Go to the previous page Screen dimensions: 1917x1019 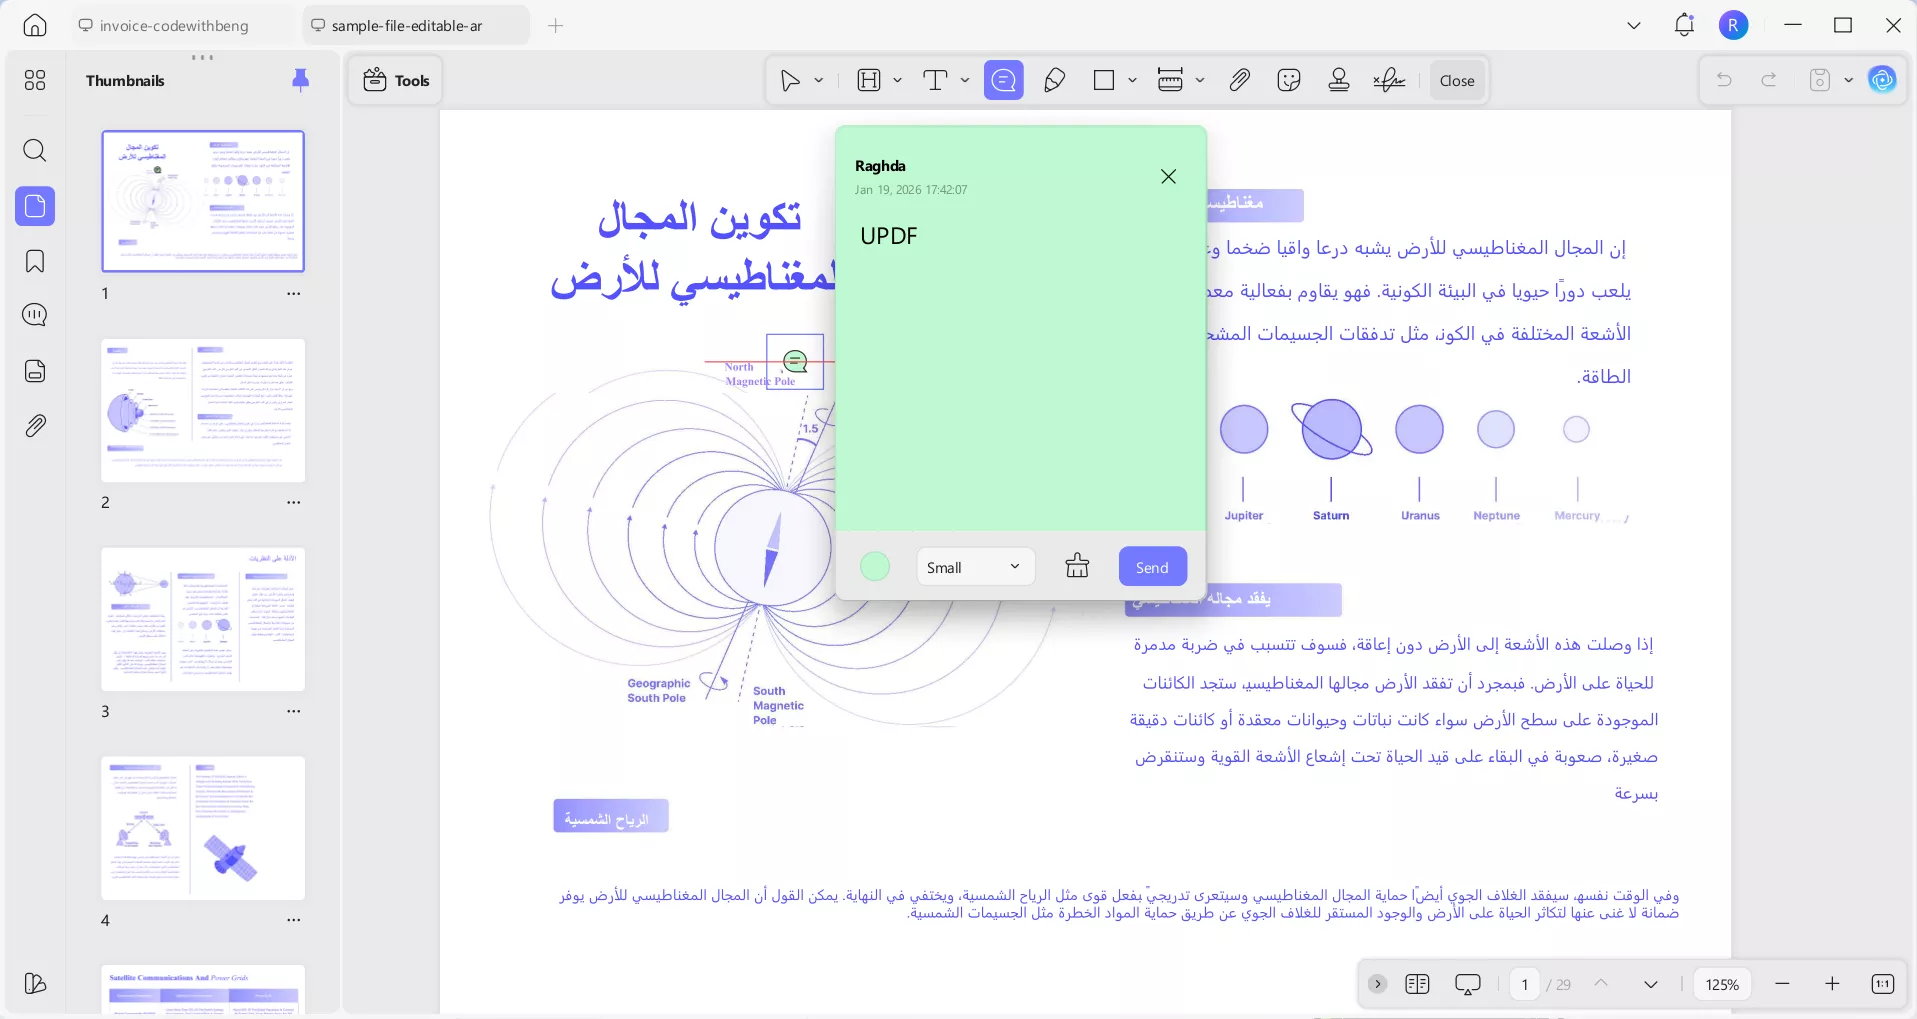[x=1601, y=985]
